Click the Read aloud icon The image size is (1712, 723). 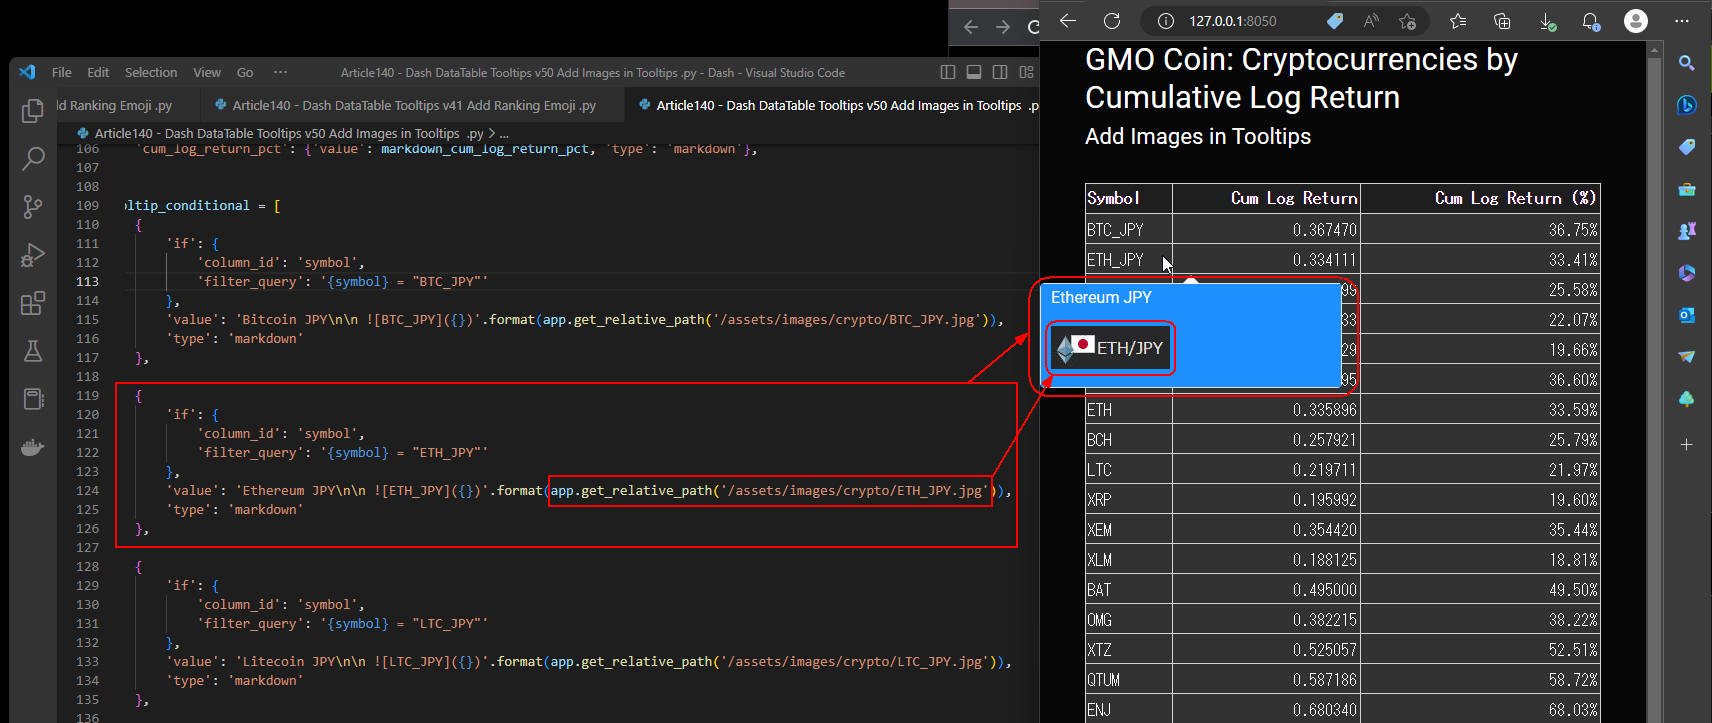tap(1371, 21)
